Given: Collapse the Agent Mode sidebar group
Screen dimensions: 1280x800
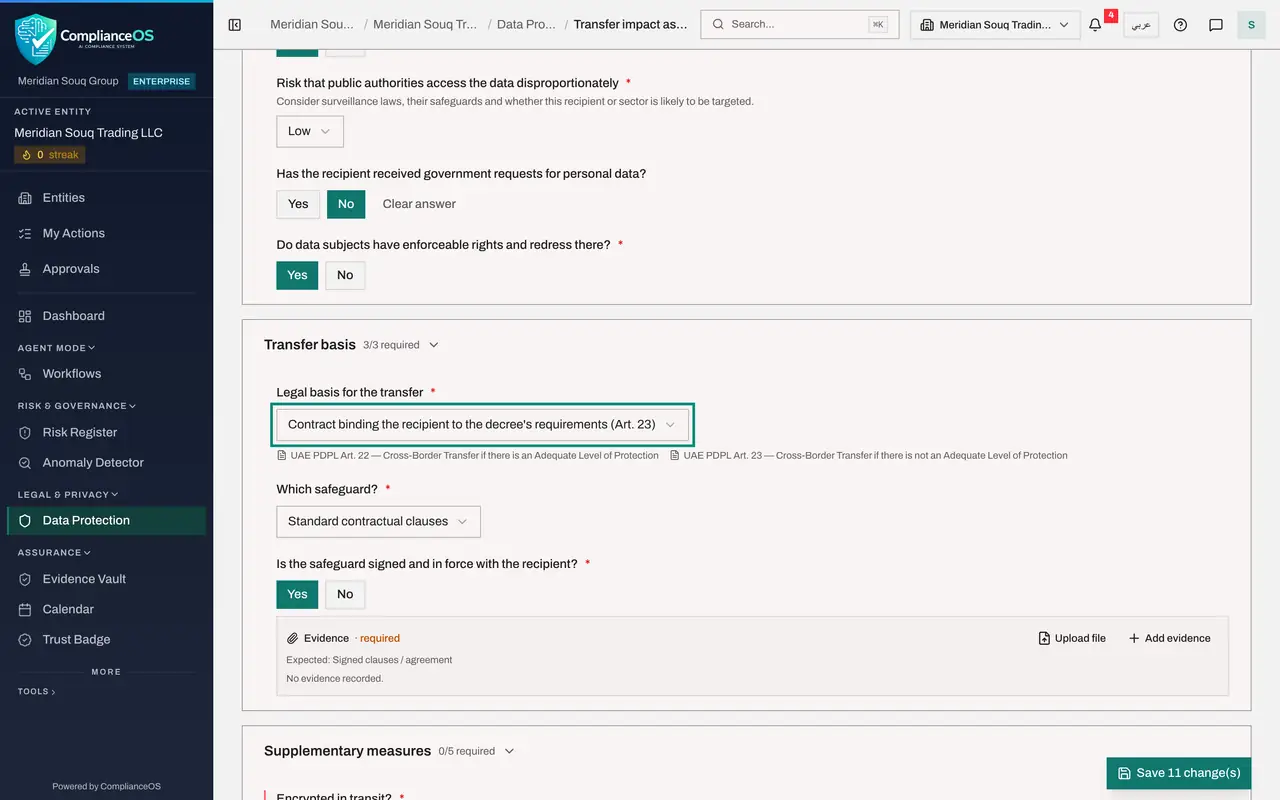Looking at the screenshot, I should pyautogui.click(x=56, y=348).
